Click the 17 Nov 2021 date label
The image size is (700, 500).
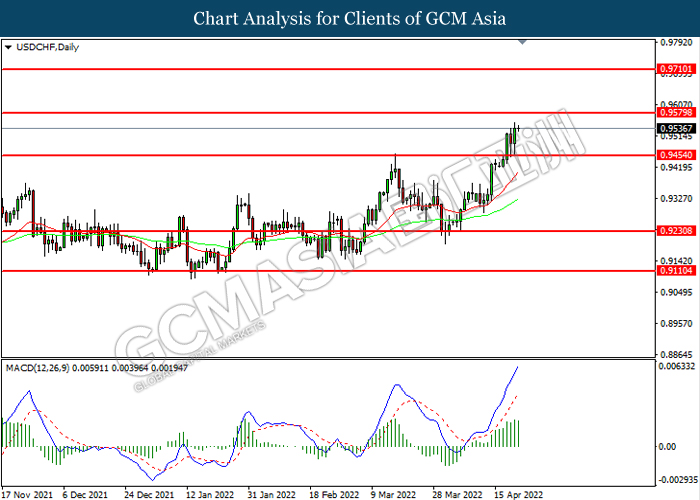(x=27, y=495)
